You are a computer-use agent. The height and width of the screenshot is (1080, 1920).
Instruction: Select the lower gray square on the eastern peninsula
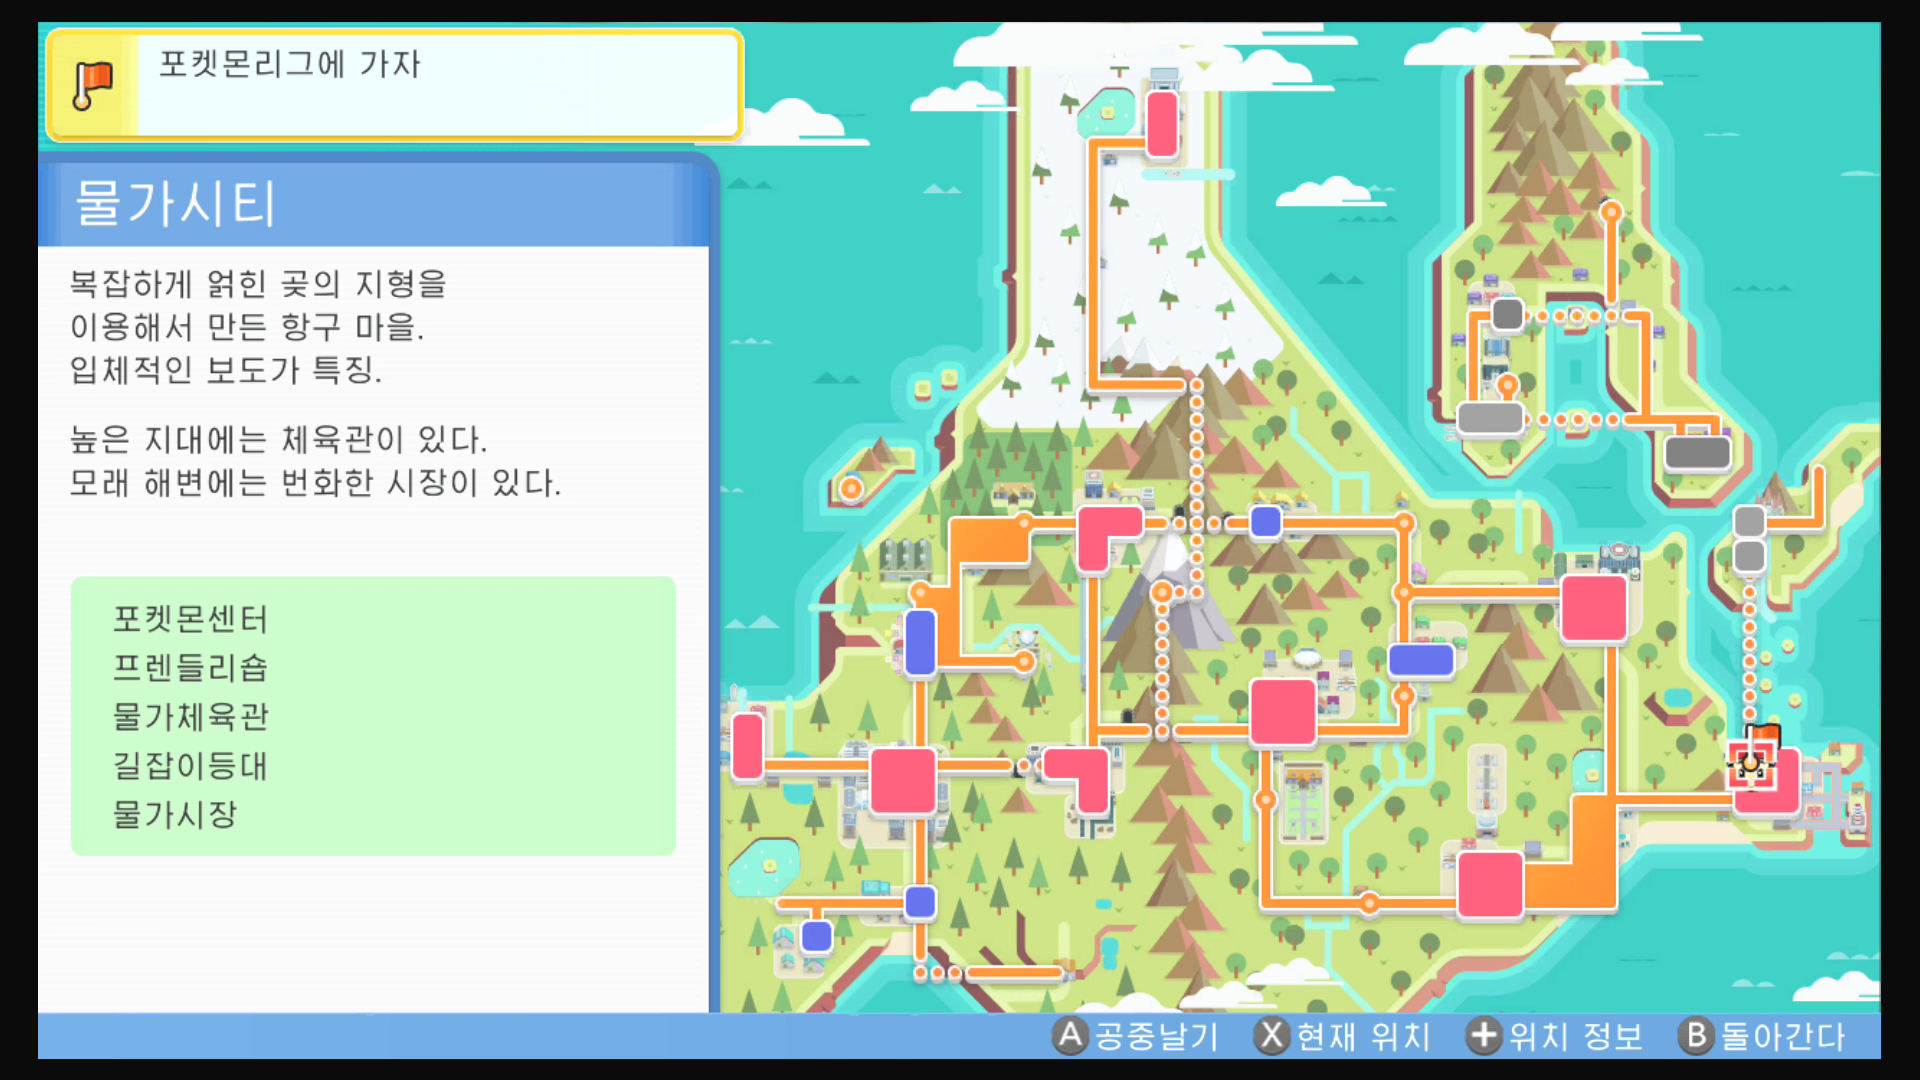coord(1749,556)
